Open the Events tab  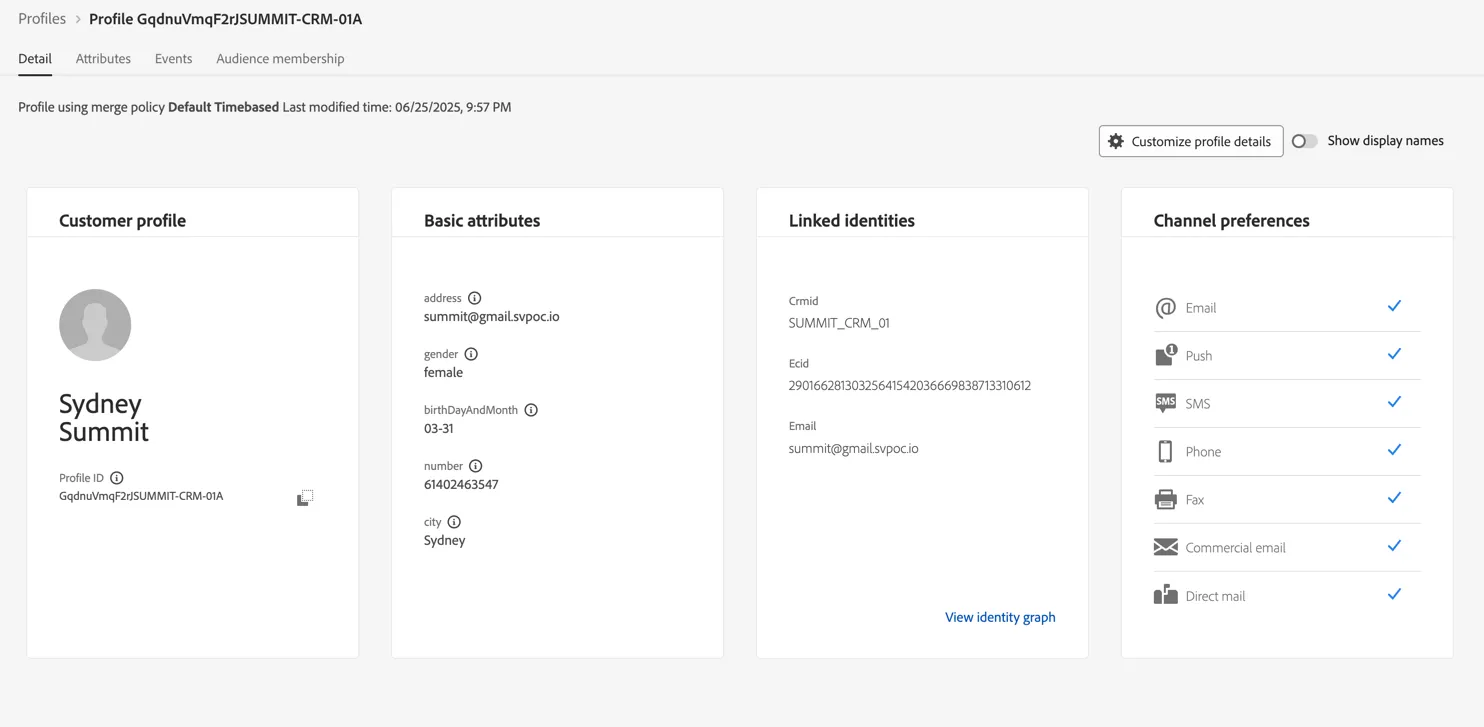click(173, 59)
